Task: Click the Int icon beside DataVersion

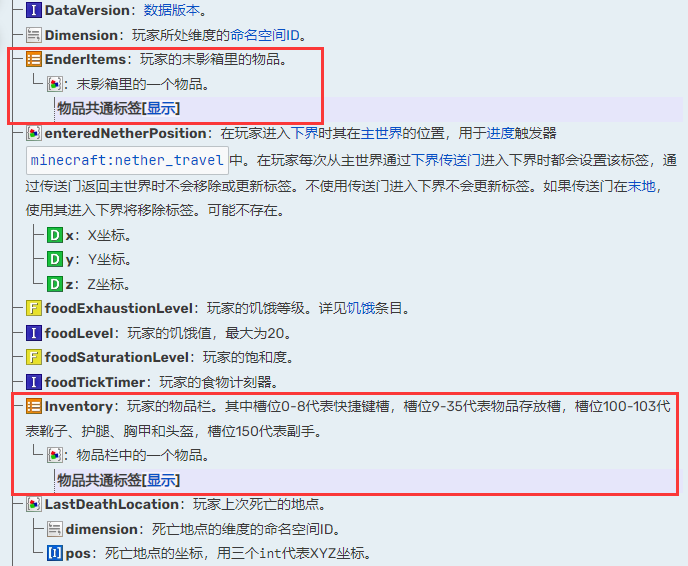Action: click(34, 10)
